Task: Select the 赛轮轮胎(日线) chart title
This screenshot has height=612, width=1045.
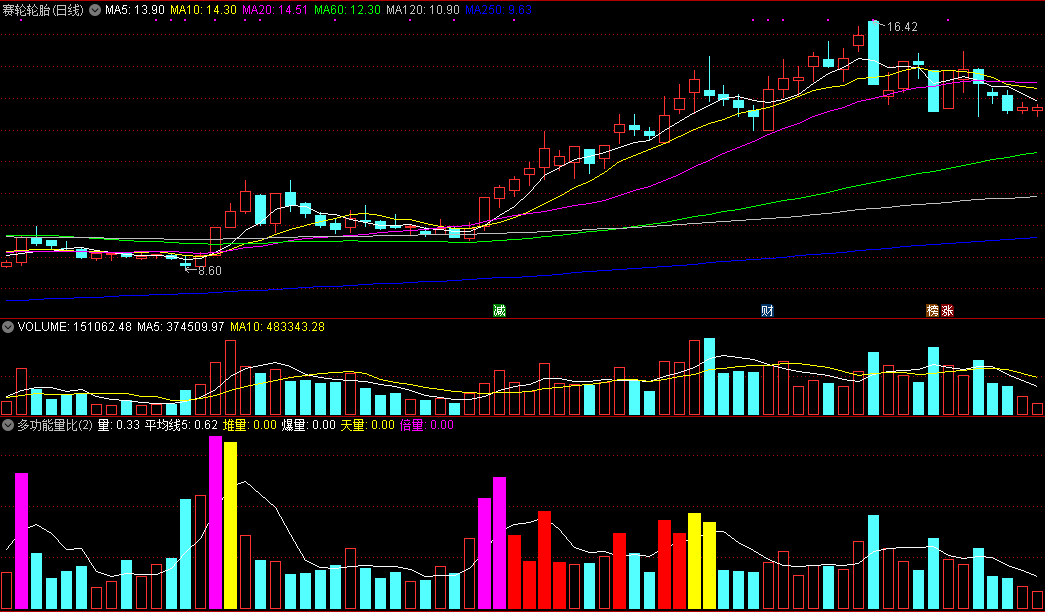Action: (44, 11)
